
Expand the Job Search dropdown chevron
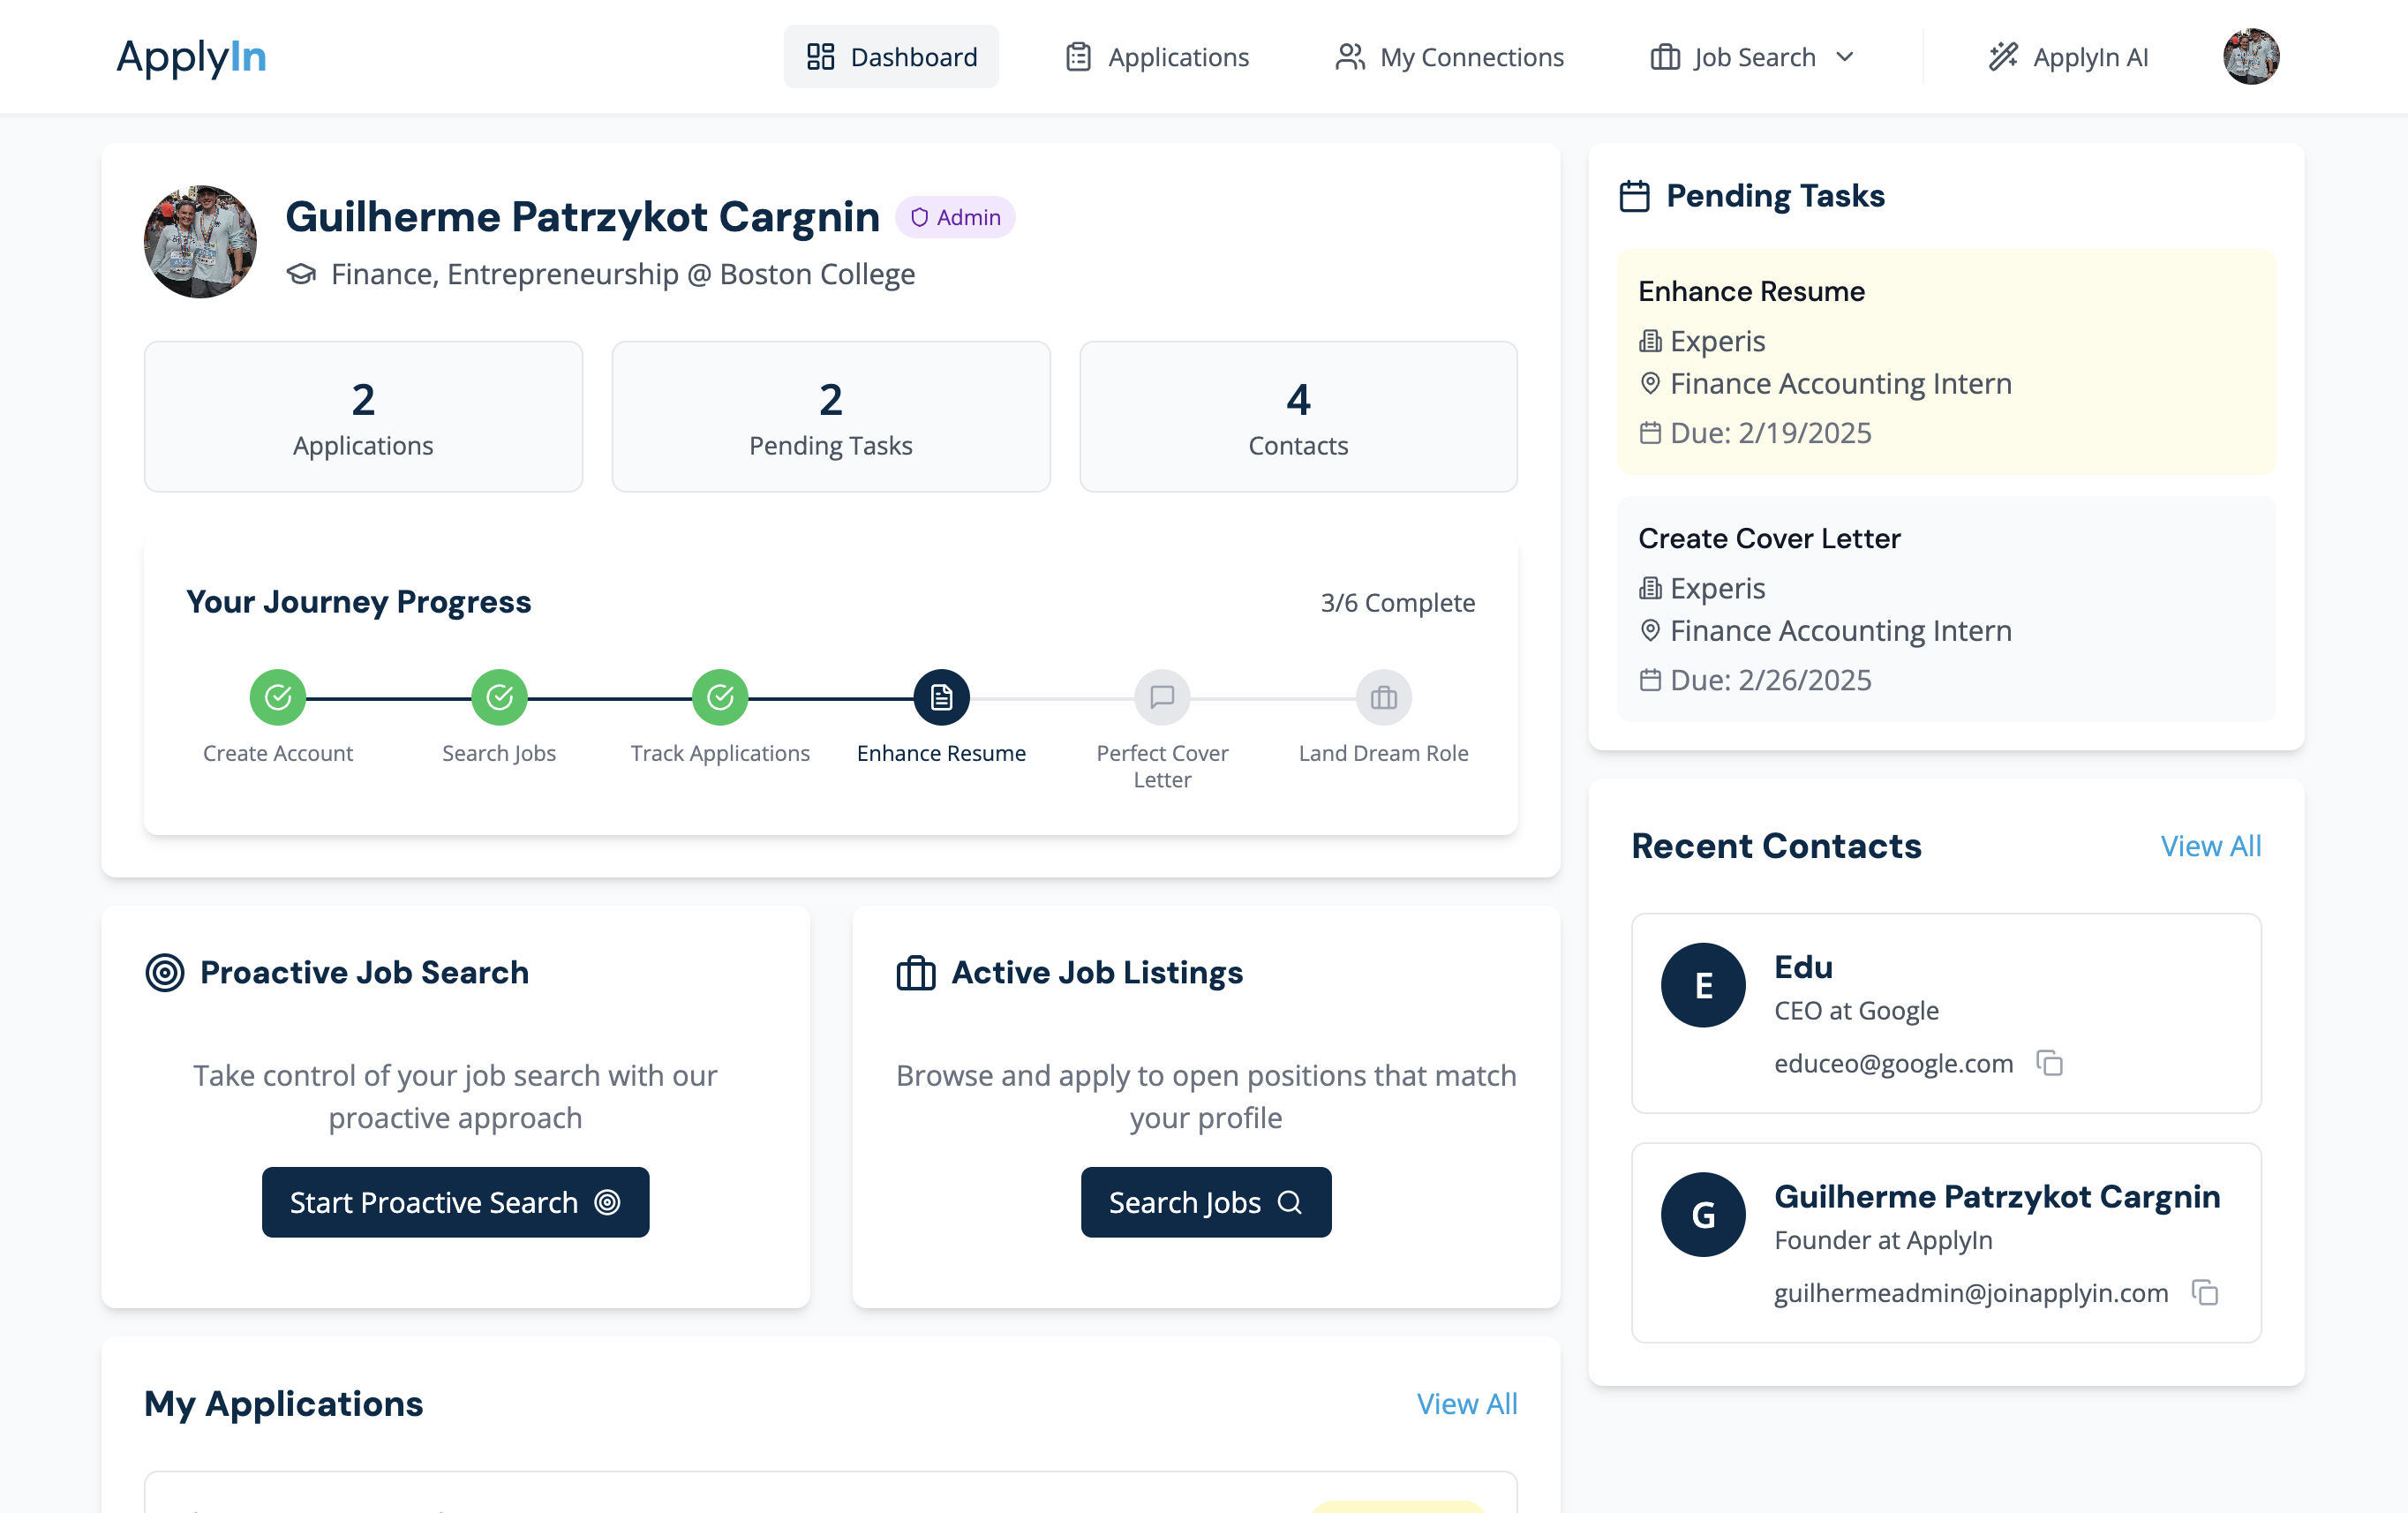pyautogui.click(x=1845, y=57)
